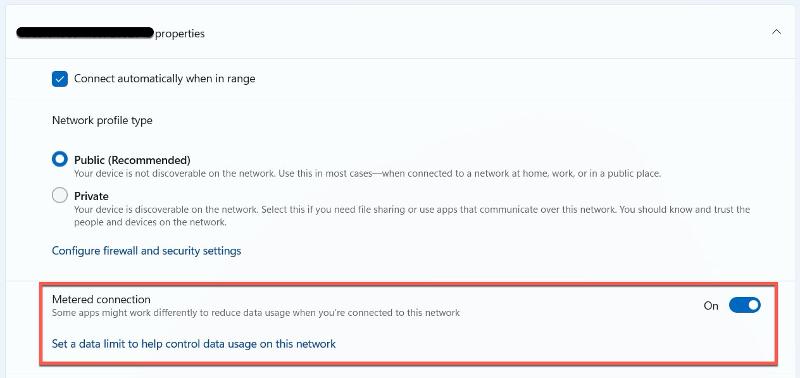The image size is (800, 378).
Task: Click the white knob of Metered toggle
Action: click(753, 306)
